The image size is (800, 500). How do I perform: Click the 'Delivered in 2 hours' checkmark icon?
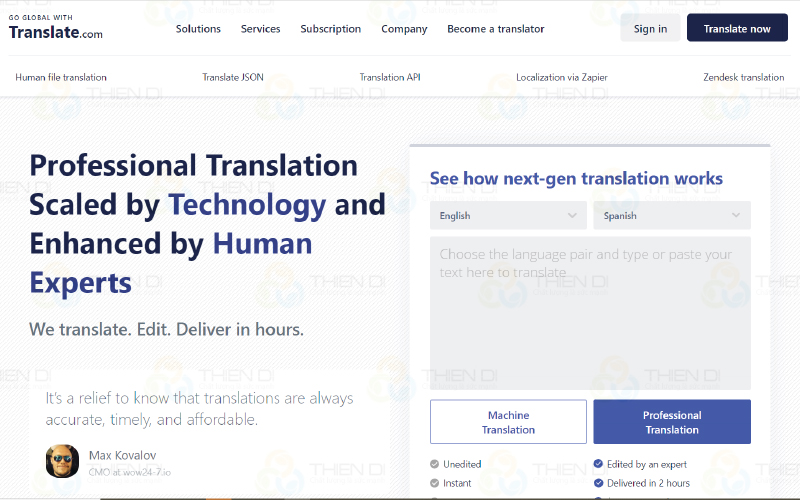click(x=598, y=483)
